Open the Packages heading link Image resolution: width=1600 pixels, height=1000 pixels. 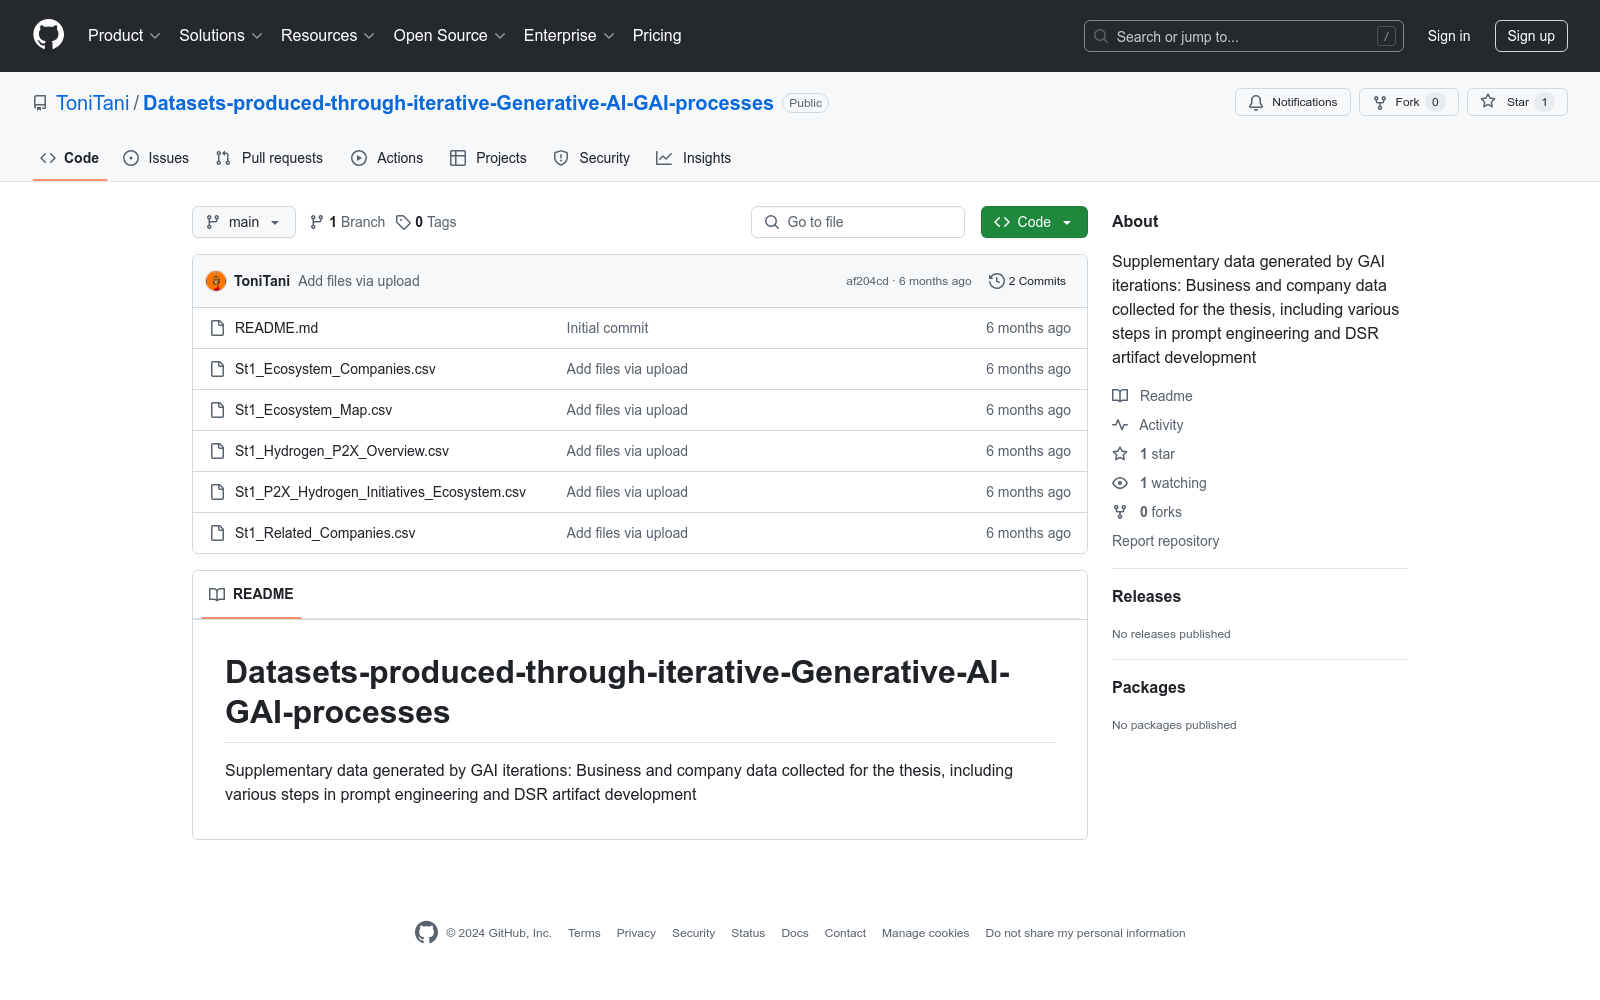(1148, 688)
